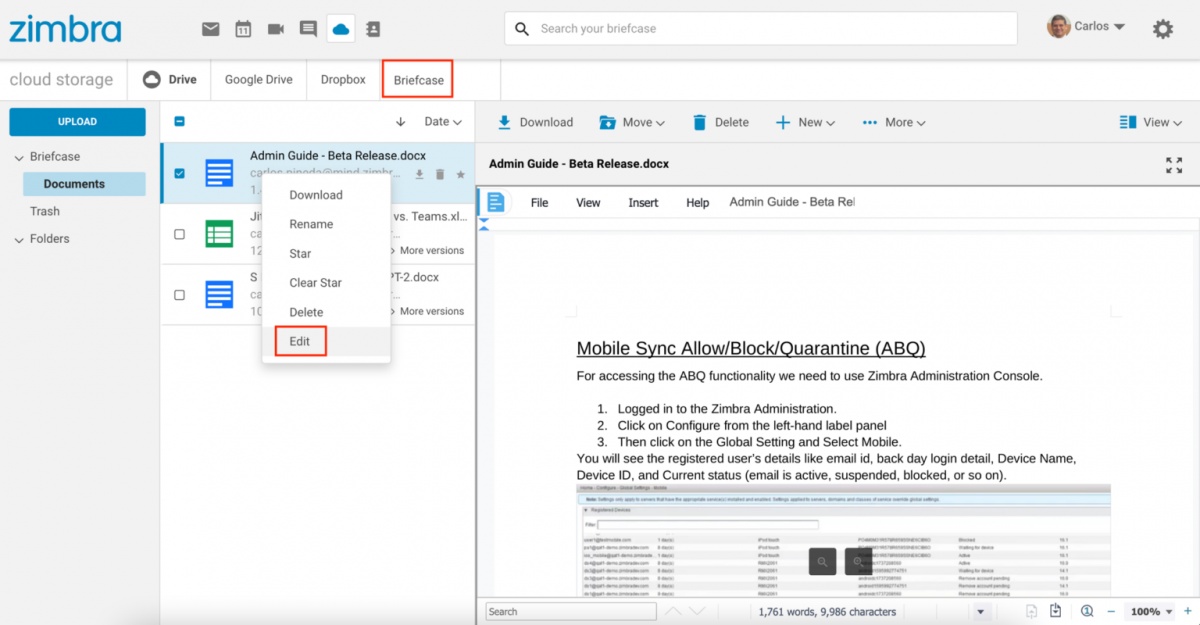Uncheck the Admin Guide file checkbox
The image size is (1200, 625).
click(180, 173)
